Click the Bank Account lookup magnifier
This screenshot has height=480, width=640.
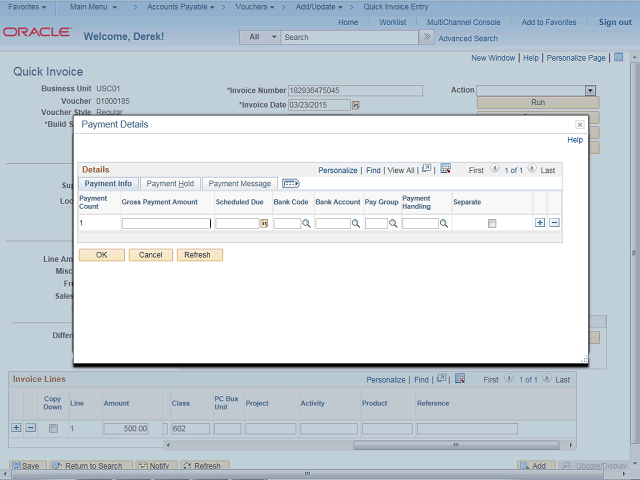click(x=356, y=224)
